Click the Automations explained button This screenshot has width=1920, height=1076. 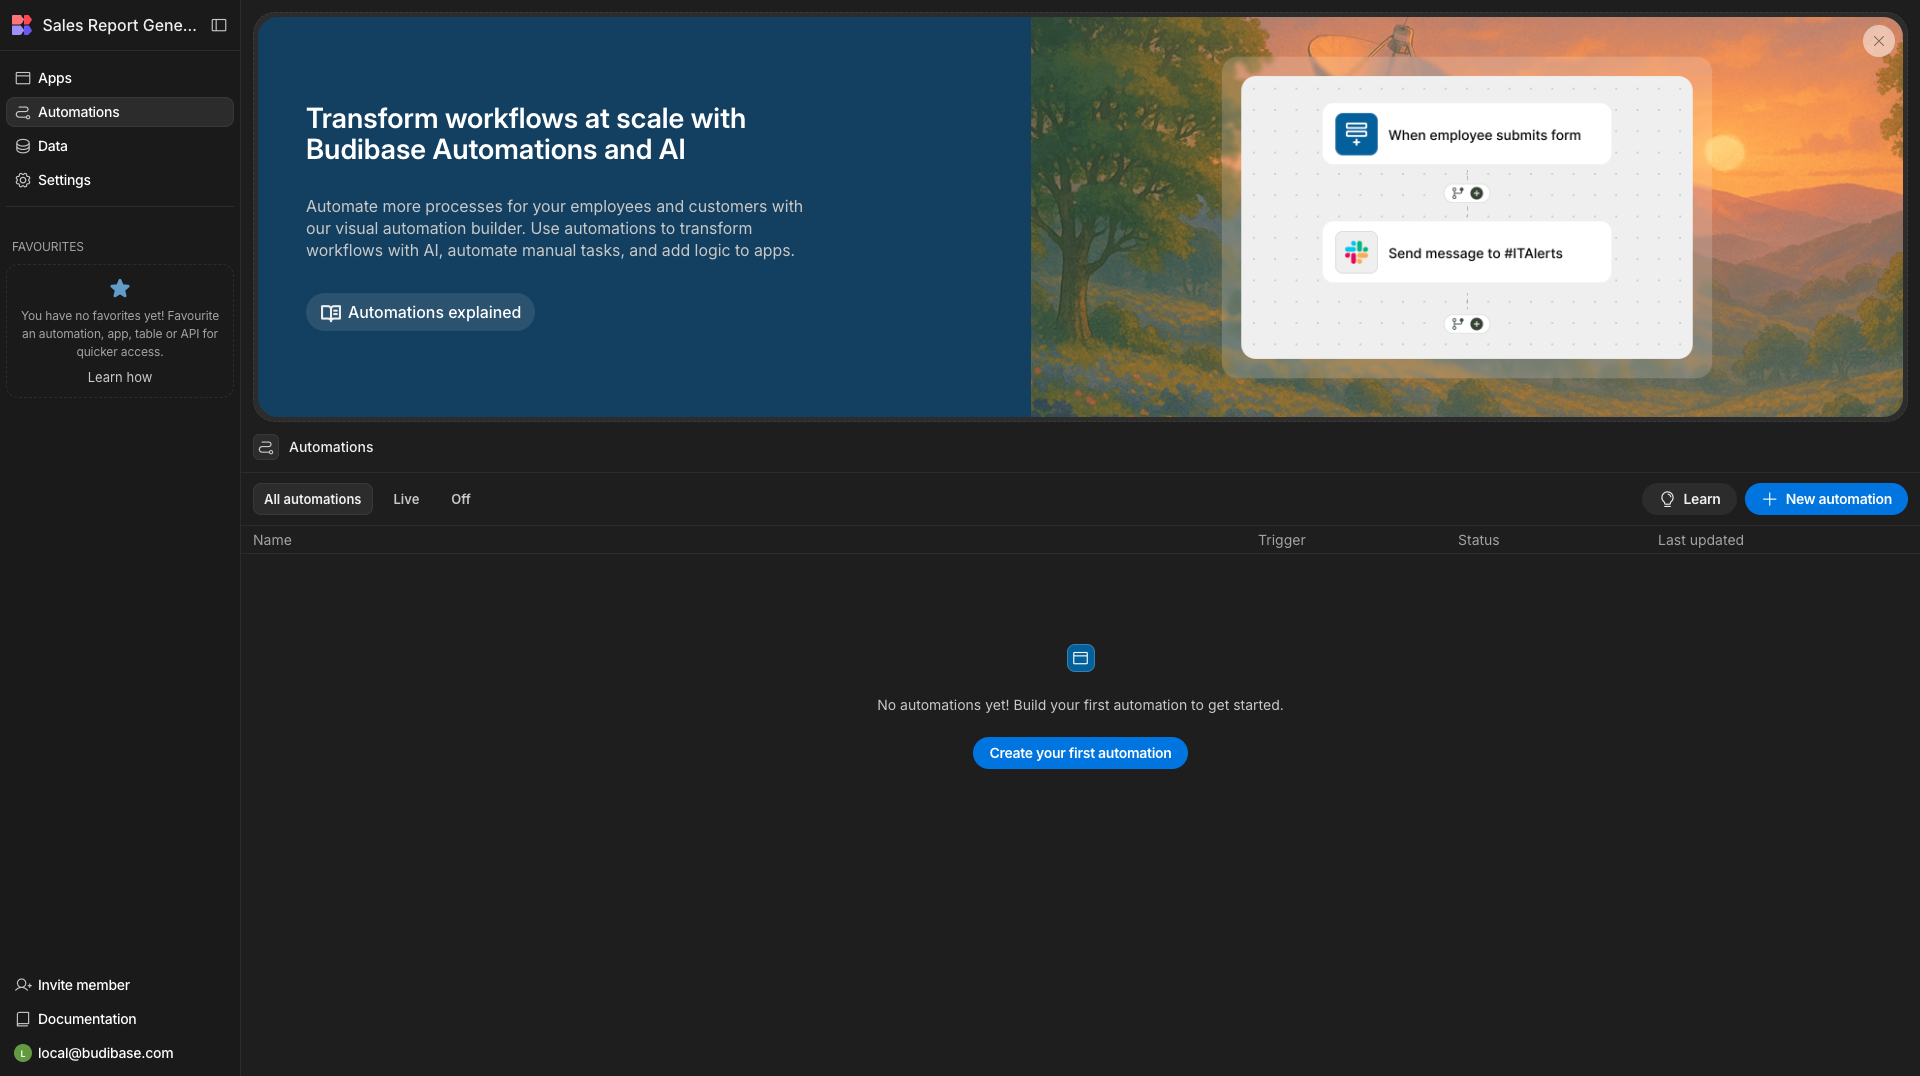coord(420,312)
